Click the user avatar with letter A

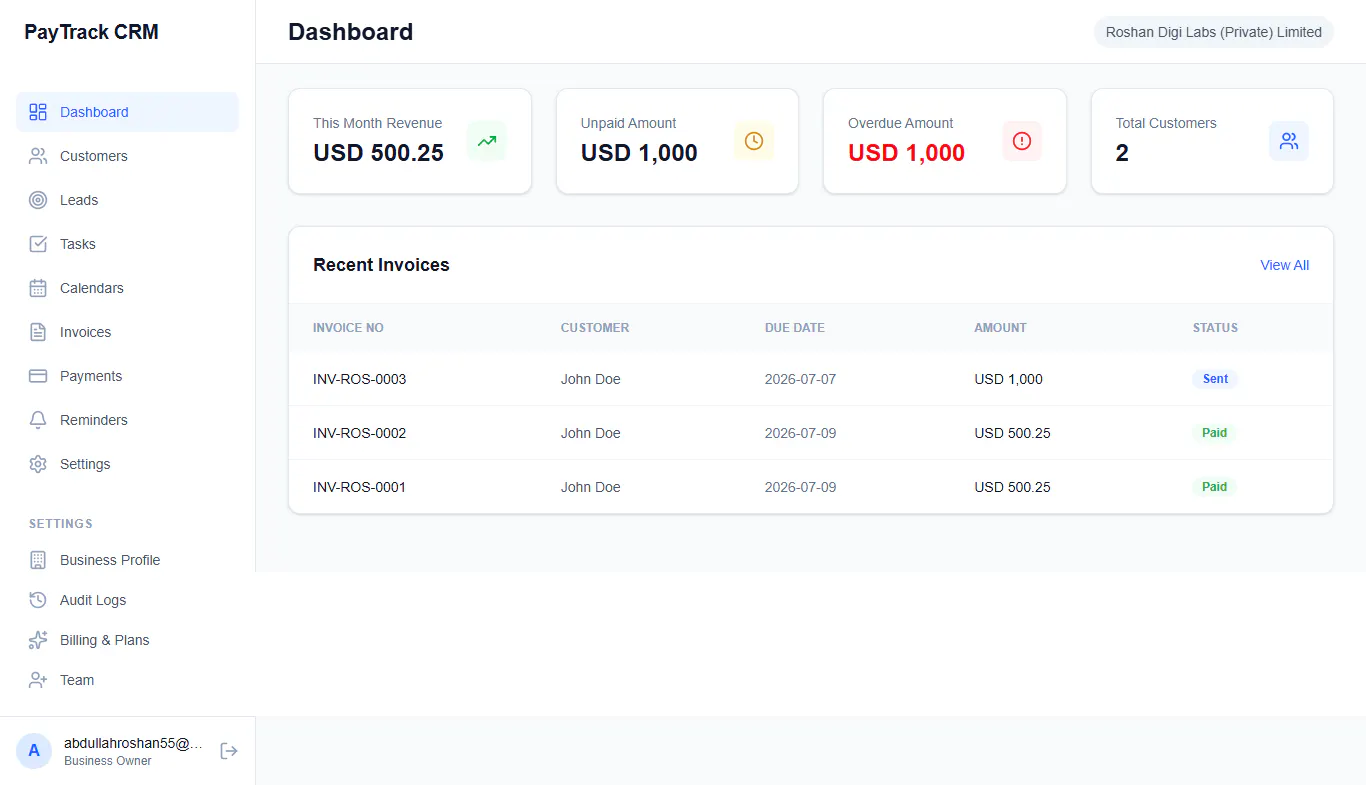(x=34, y=751)
